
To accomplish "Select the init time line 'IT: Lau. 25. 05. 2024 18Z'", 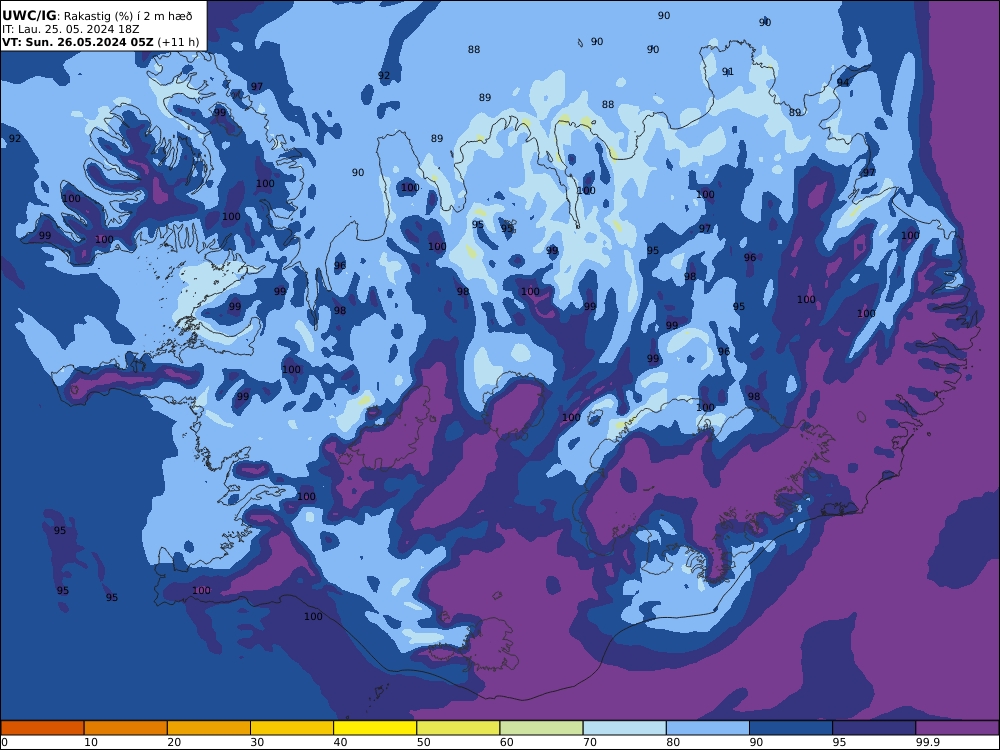I will pyautogui.click(x=71, y=29).
